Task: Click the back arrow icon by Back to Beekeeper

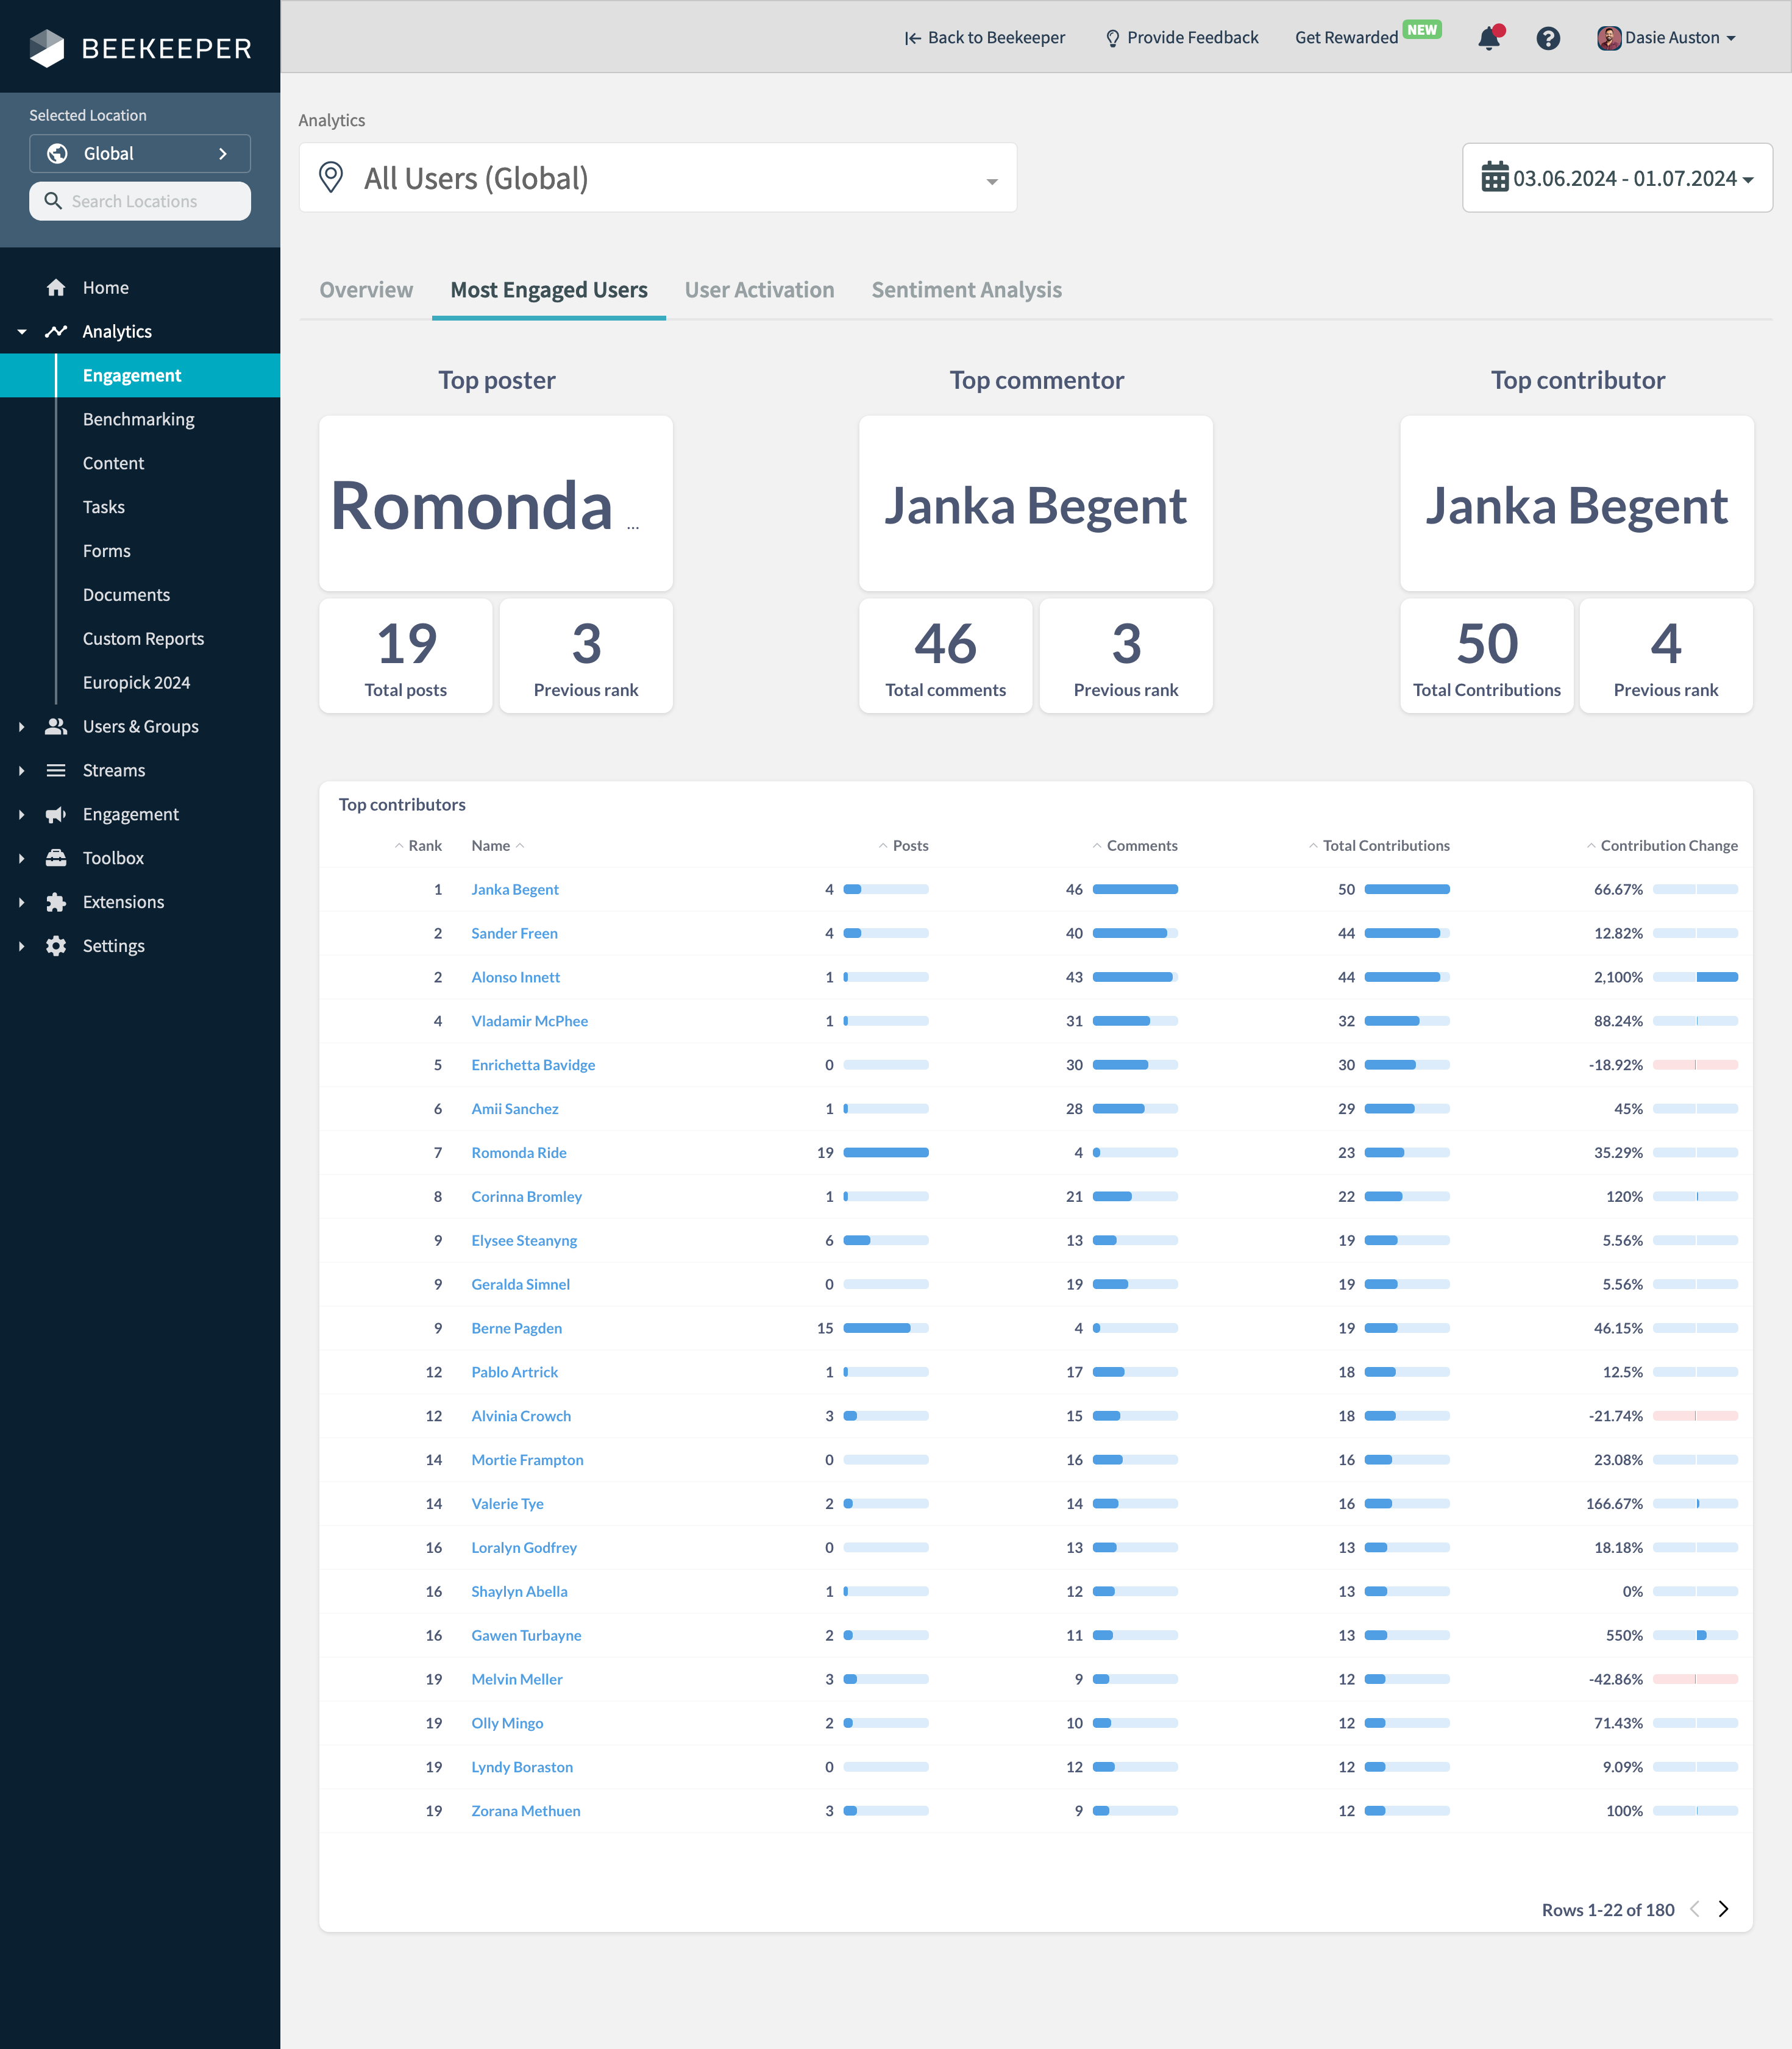Action: click(x=912, y=38)
